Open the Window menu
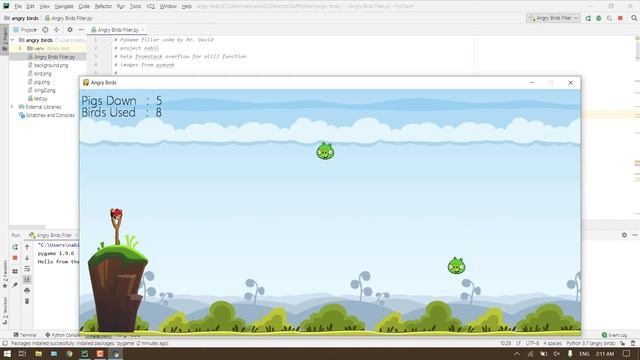Viewport: 640px width, 360px height. pos(168,7)
